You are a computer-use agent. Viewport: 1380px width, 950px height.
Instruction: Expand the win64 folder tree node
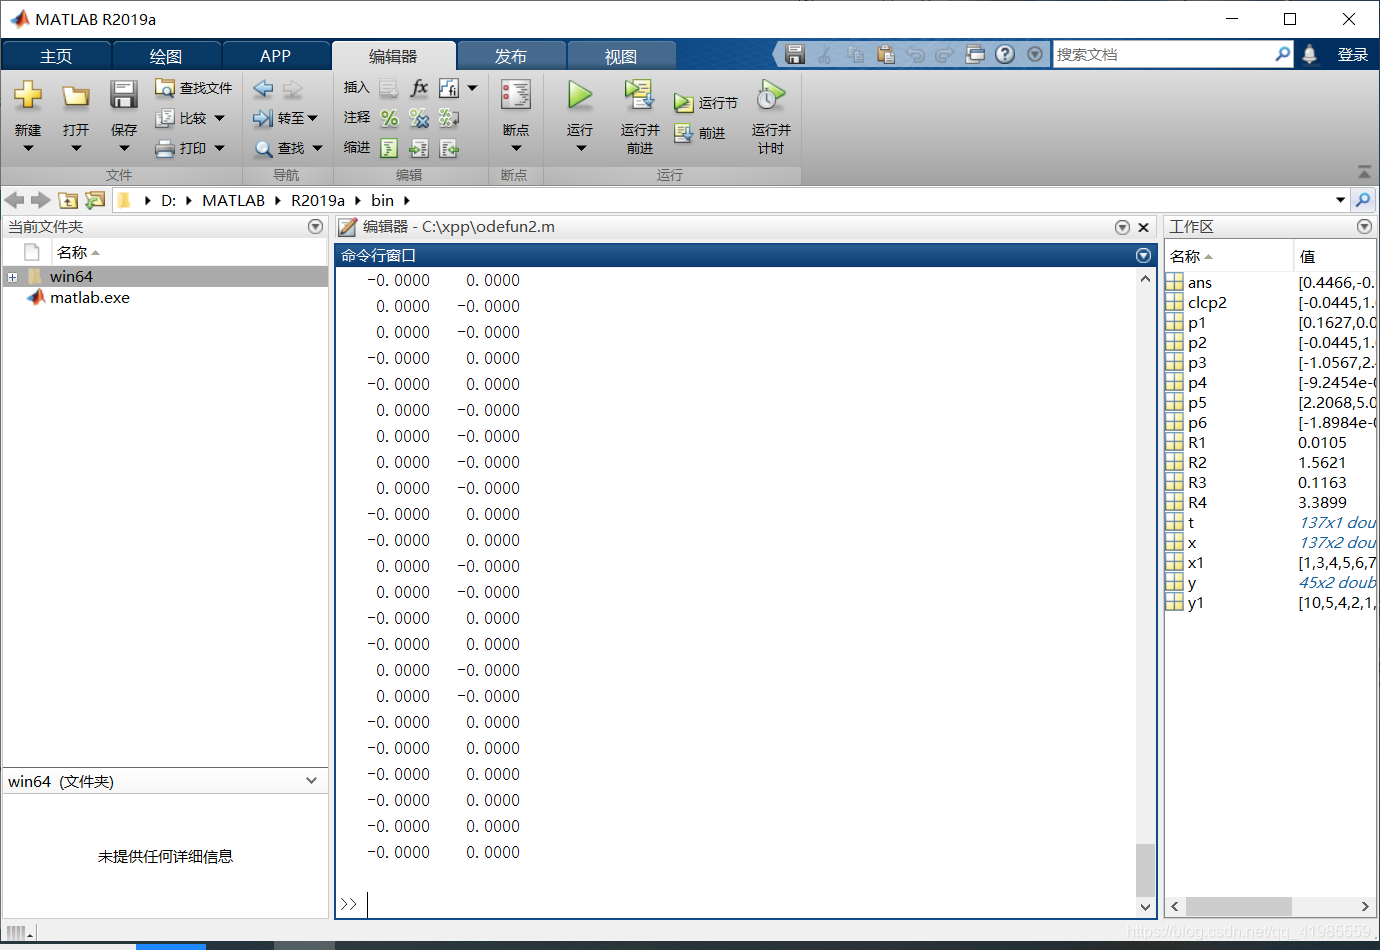tap(12, 277)
